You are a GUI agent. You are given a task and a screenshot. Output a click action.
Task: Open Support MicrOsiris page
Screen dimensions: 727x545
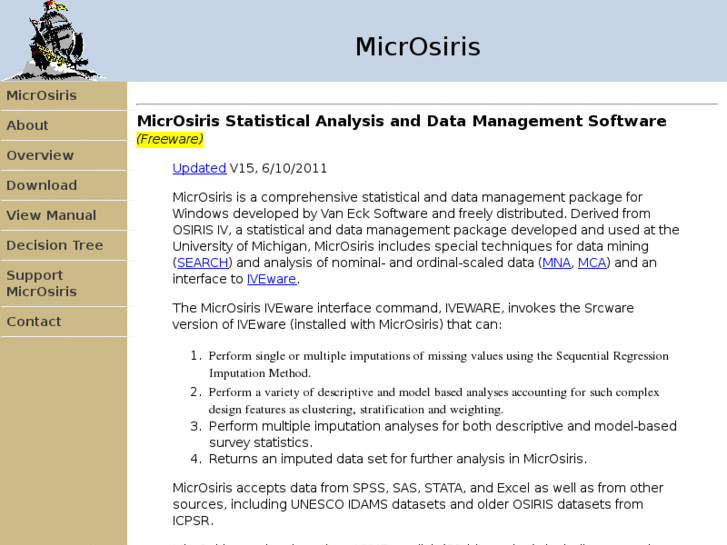(41, 283)
